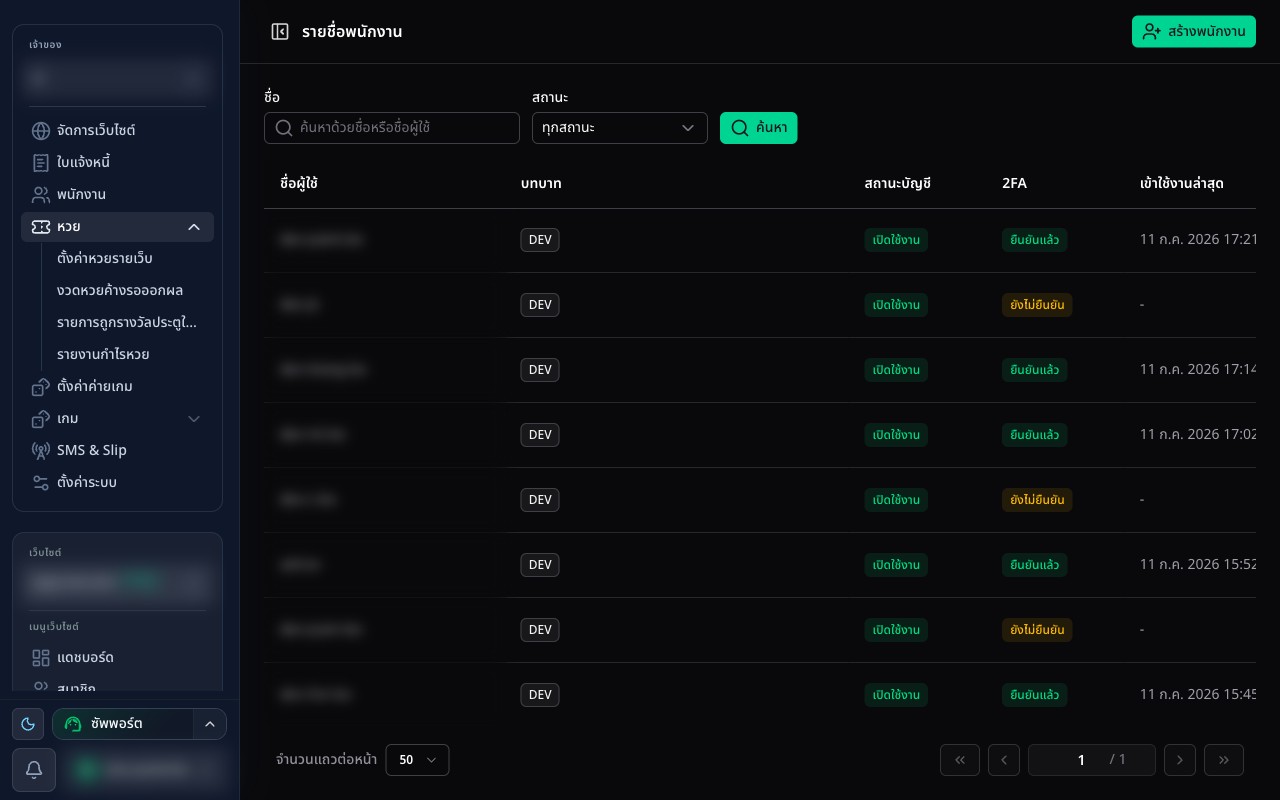The width and height of the screenshot is (1280, 800).
Task: Expand the เกม submenu chevron
Action: pyautogui.click(x=194, y=418)
